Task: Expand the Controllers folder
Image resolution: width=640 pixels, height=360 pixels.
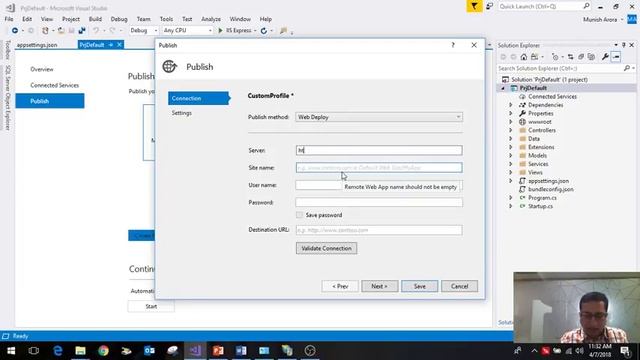Action: point(511,130)
